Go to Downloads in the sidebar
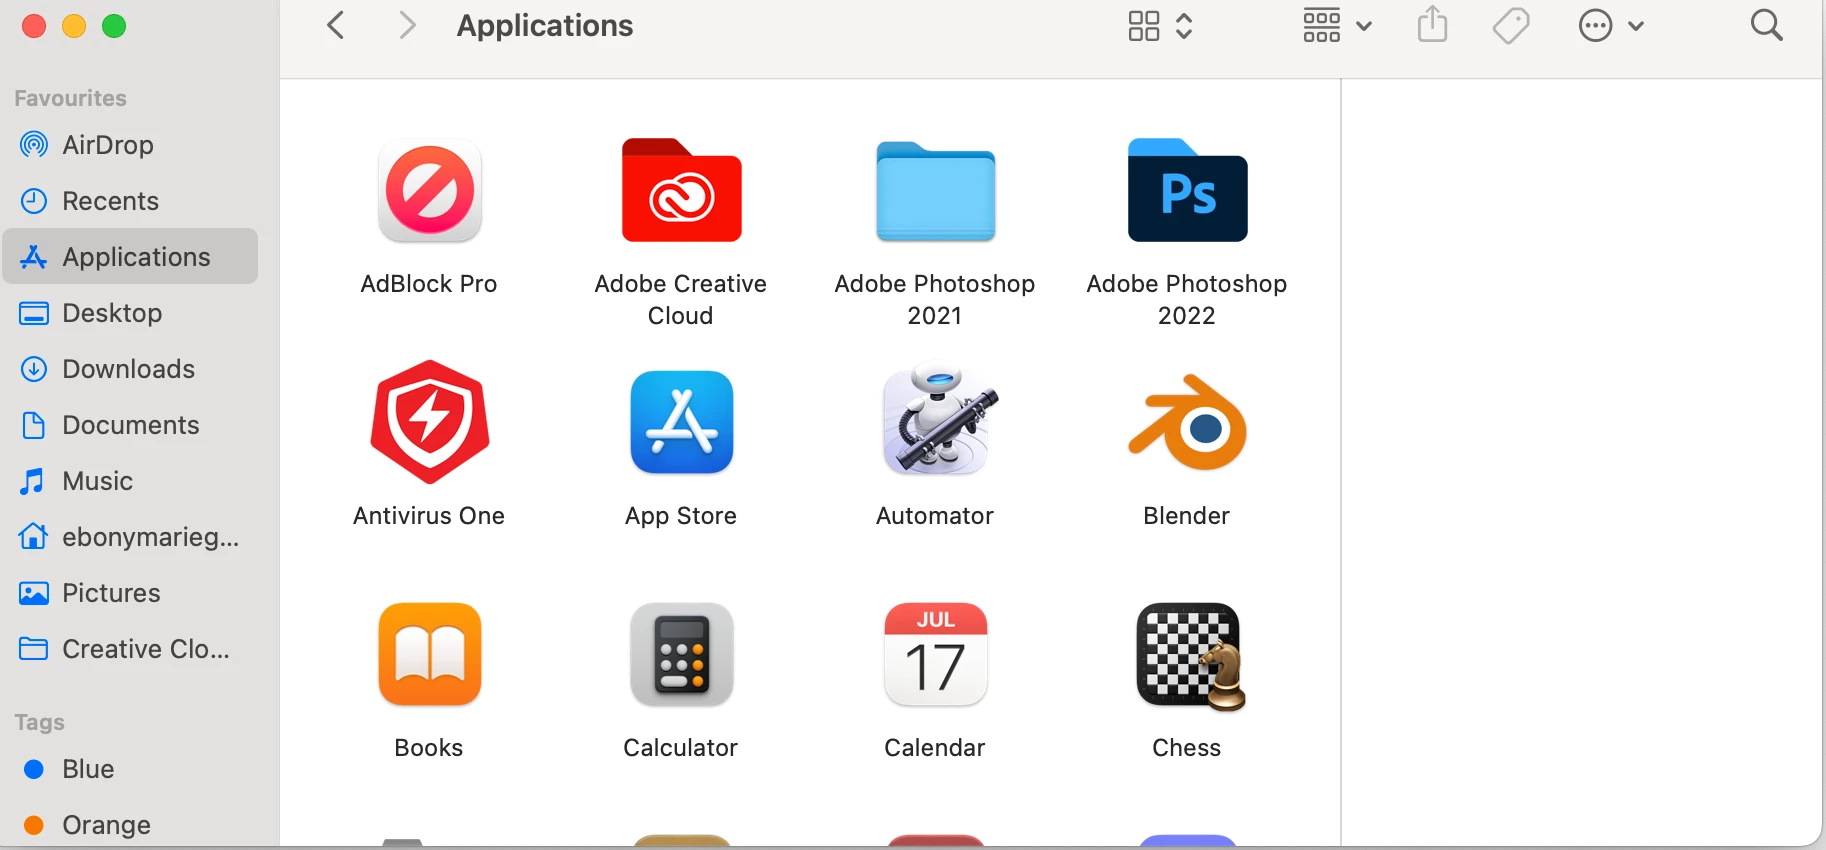The height and width of the screenshot is (850, 1826). click(x=130, y=369)
